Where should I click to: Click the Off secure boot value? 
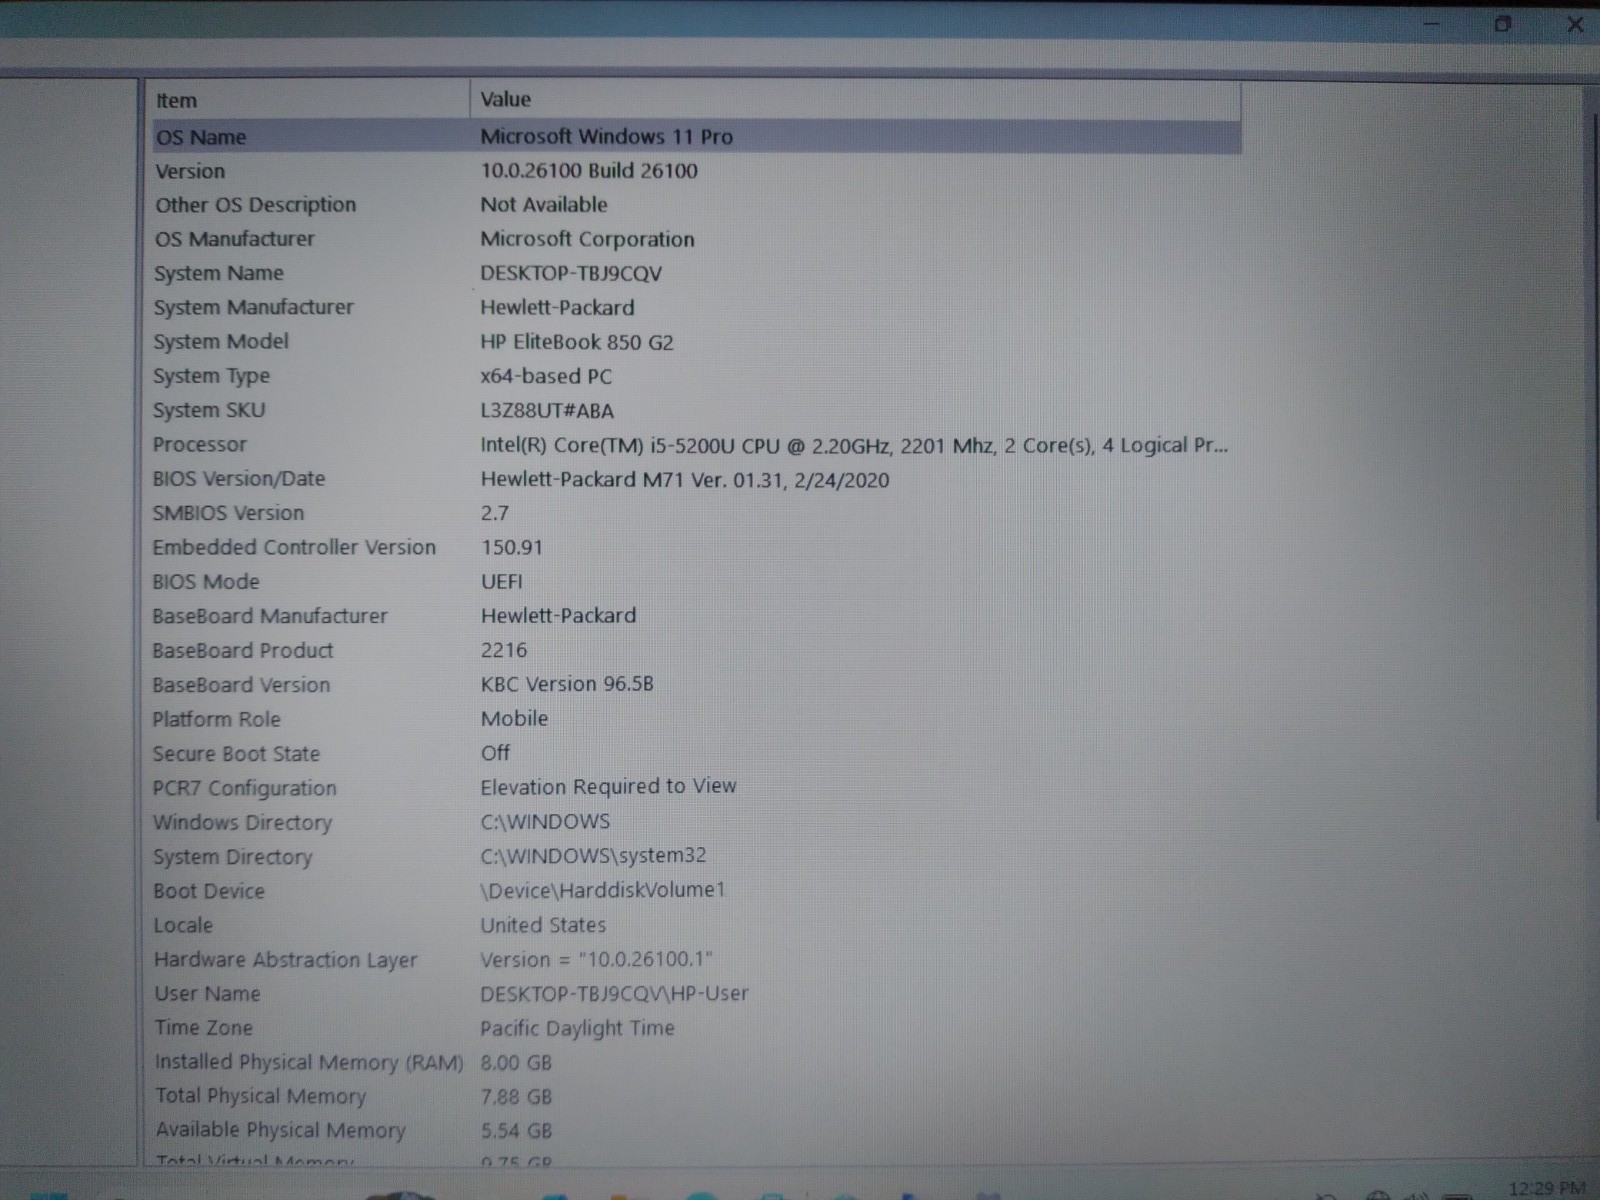(x=495, y=752)
